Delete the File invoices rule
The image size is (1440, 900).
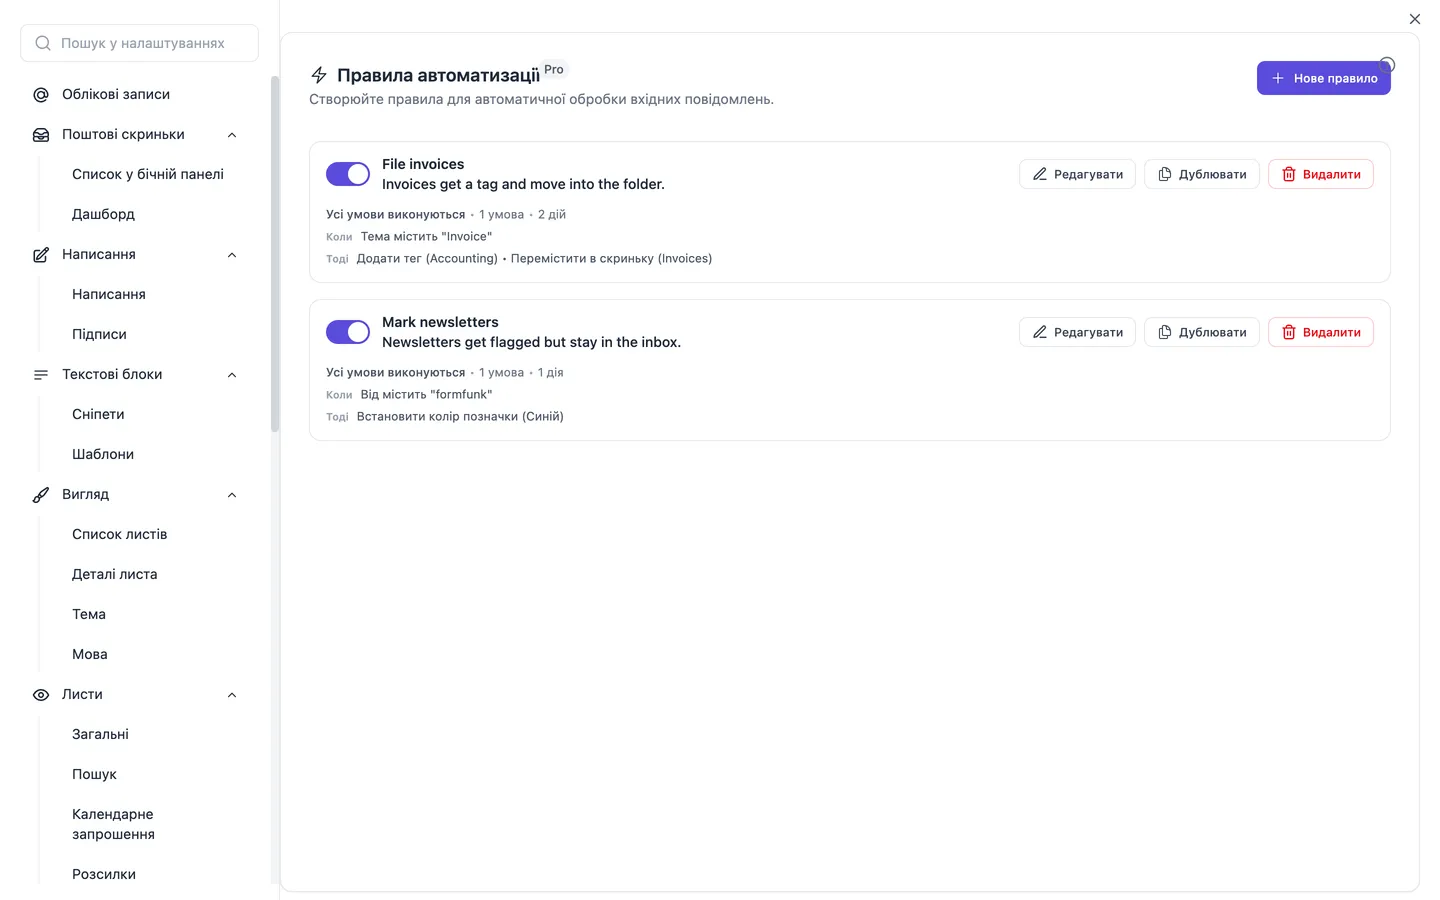coord(1321,174)
